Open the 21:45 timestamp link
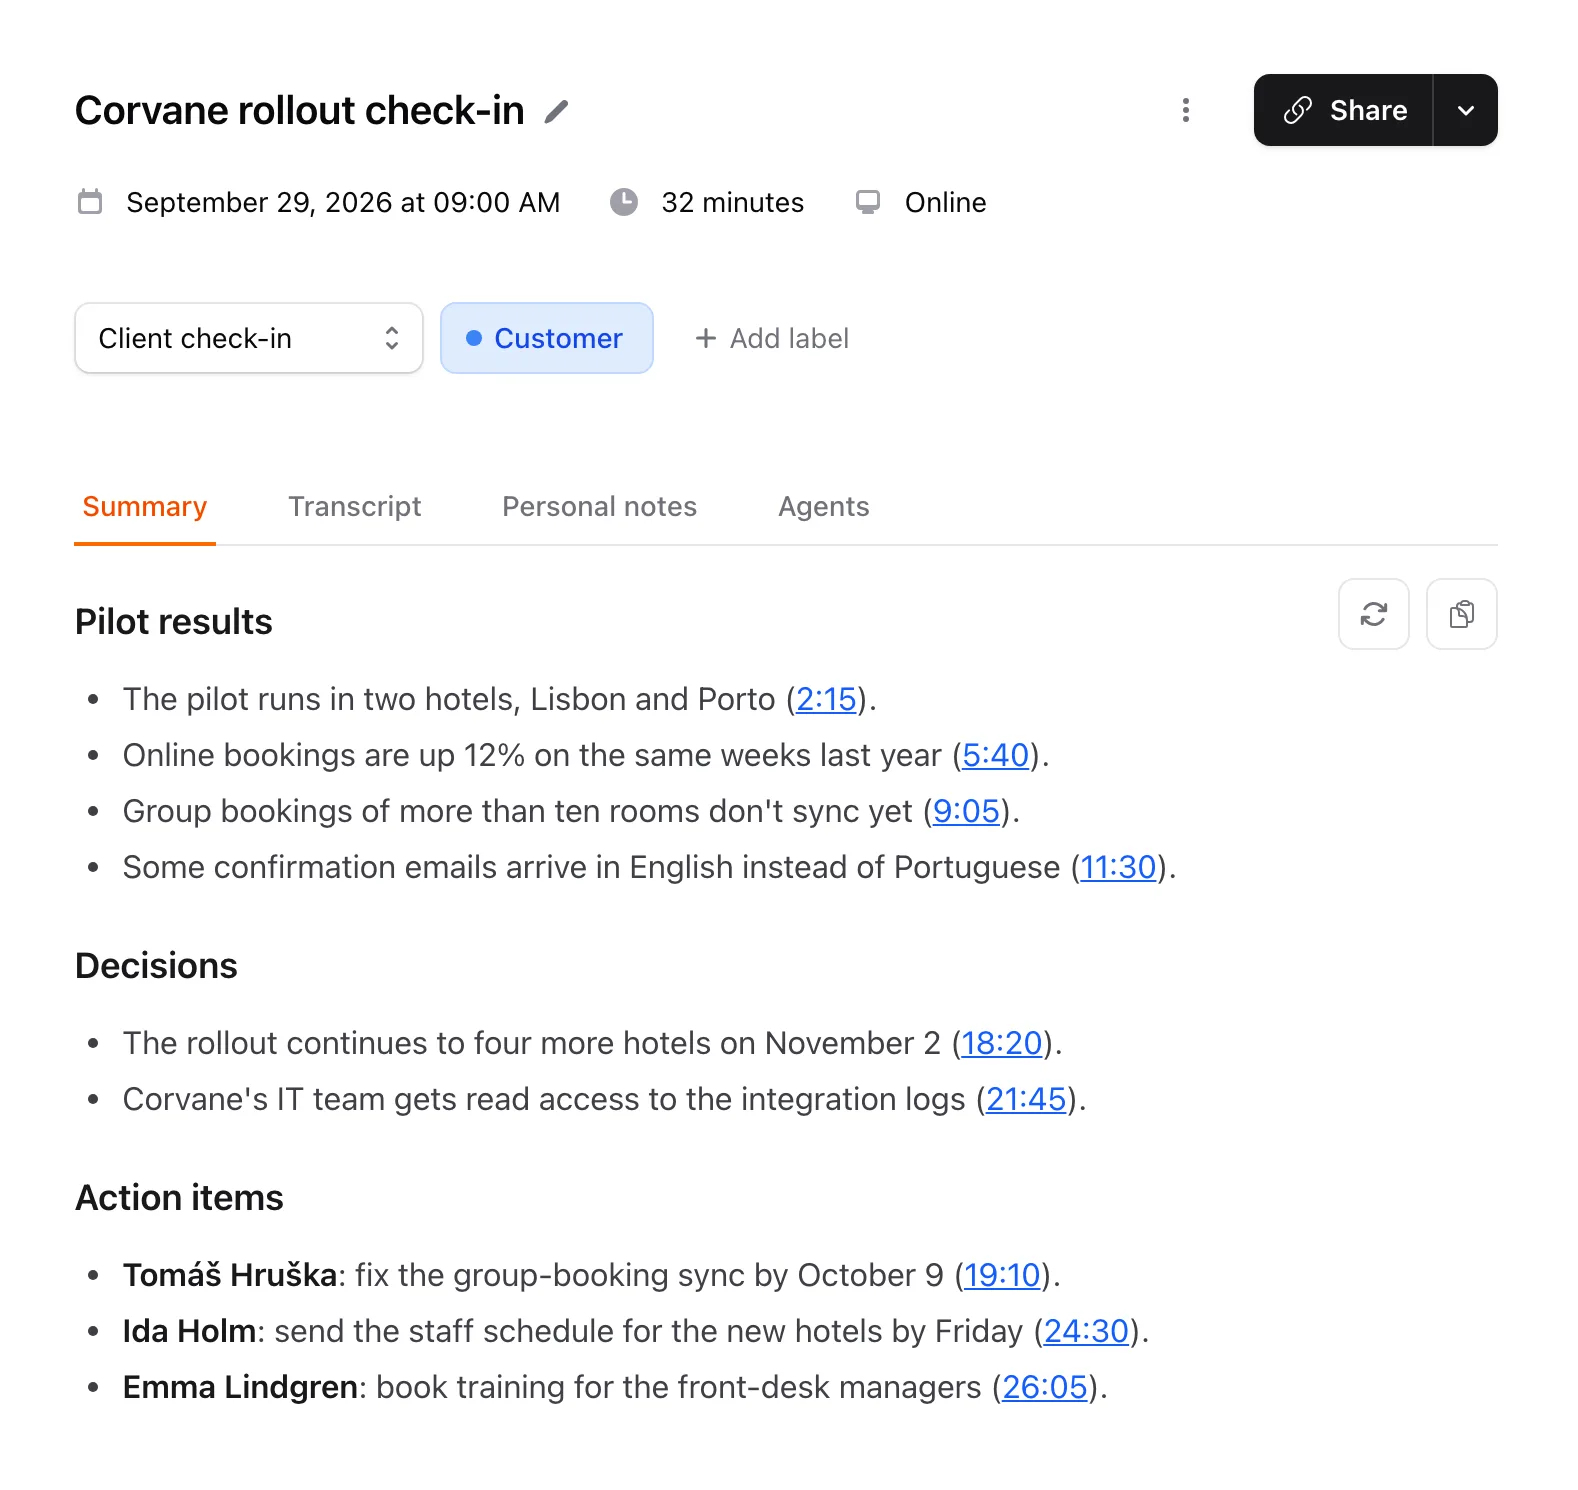 click(1027, 1099)
